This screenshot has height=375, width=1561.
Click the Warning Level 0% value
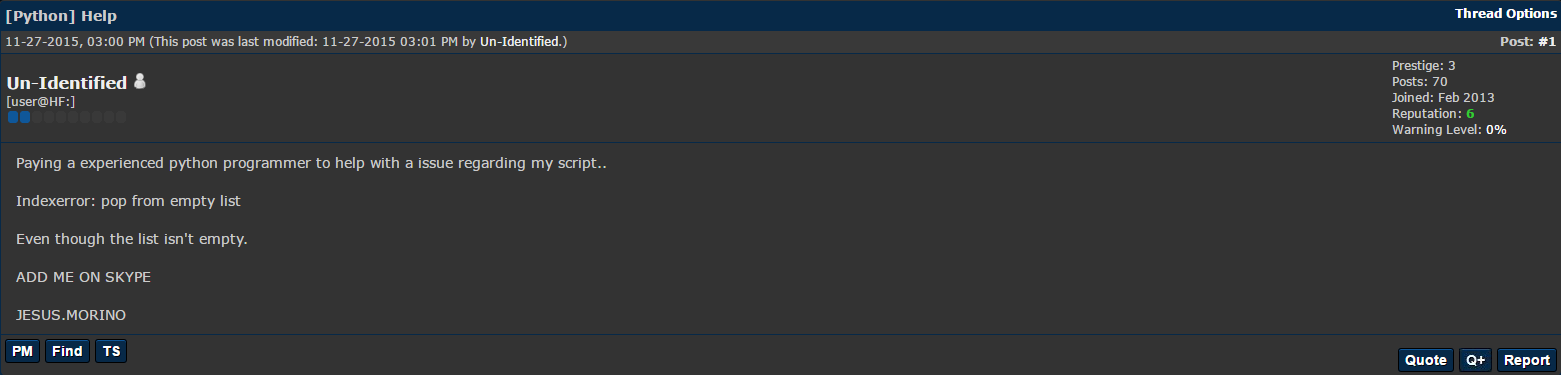(1496, 130)
